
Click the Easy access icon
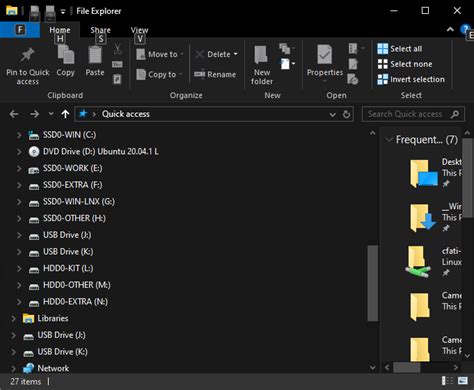point(286,49)
